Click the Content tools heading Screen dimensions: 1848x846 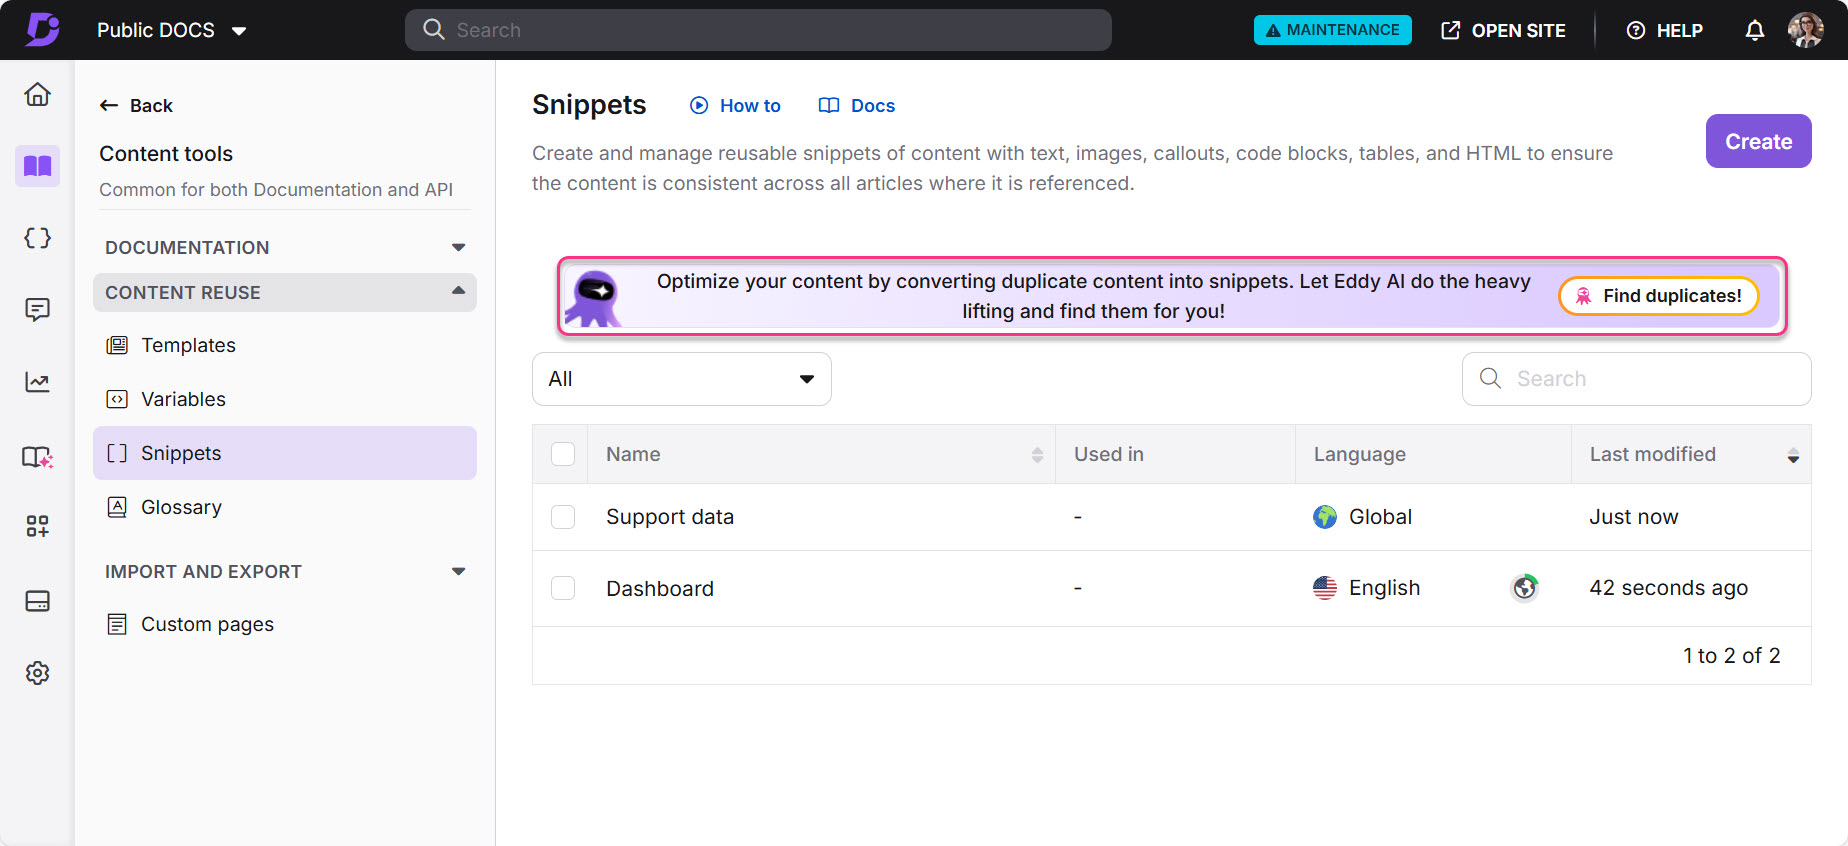tap(166, 154)
